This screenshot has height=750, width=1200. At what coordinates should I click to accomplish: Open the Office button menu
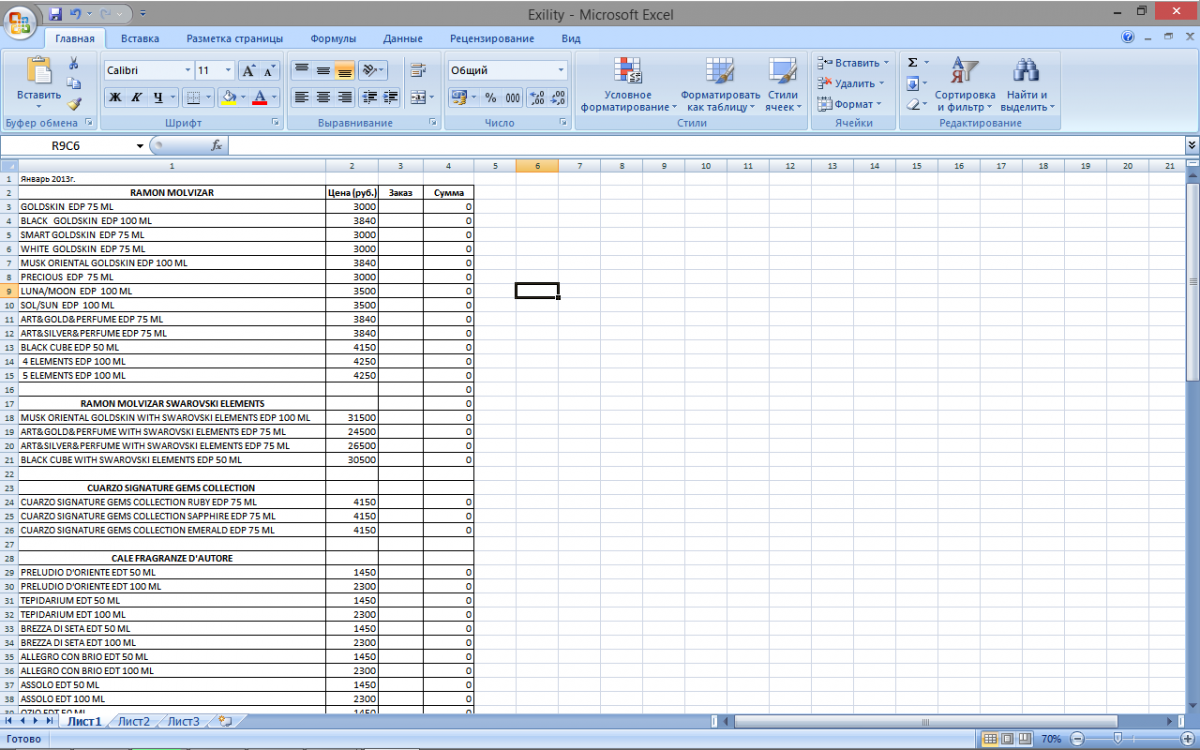(22, 20)
